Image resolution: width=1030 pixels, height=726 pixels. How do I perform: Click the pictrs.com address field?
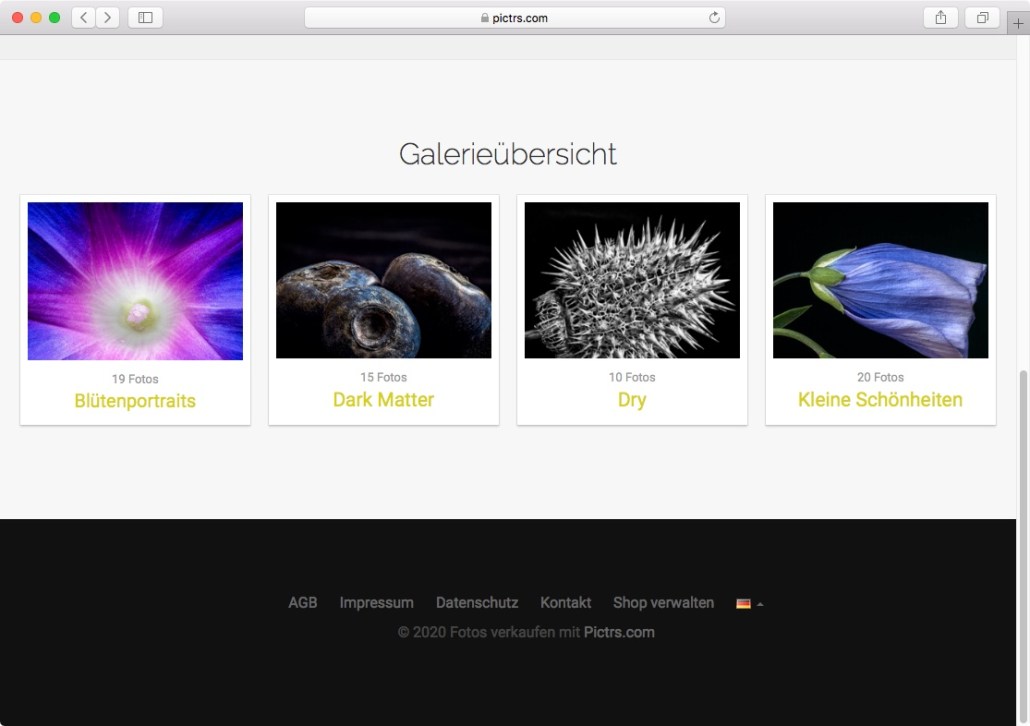click(514, 18)
